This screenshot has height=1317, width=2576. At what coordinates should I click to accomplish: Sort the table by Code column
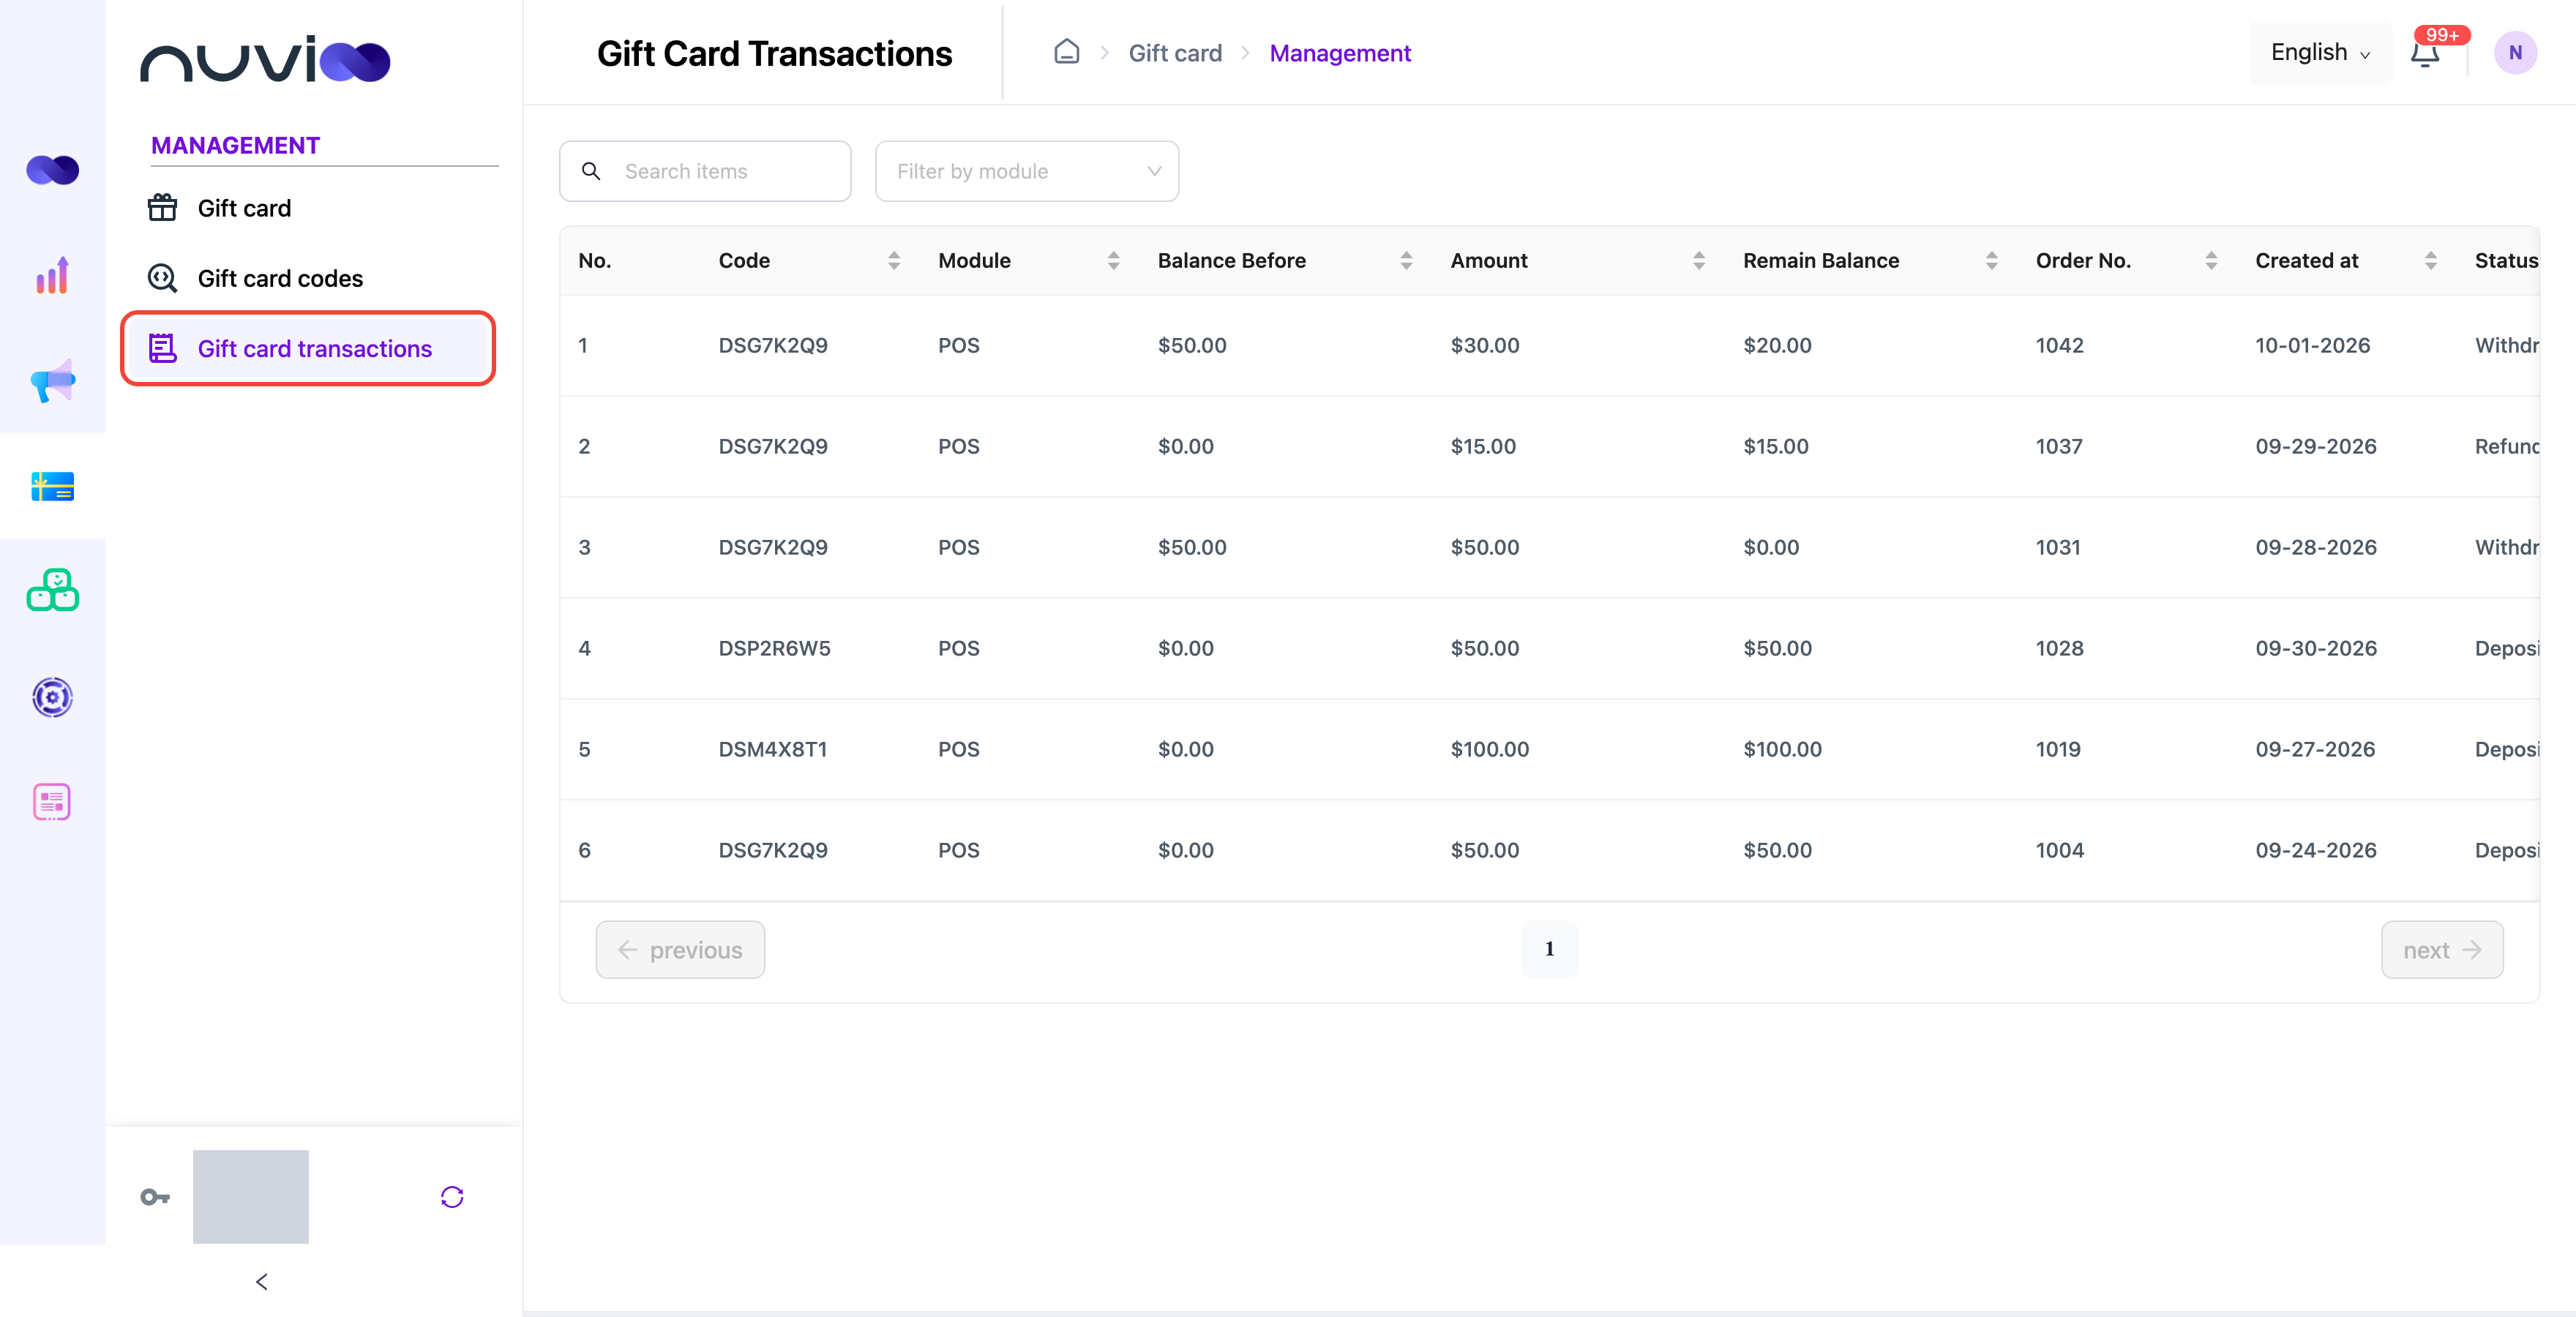894,261
